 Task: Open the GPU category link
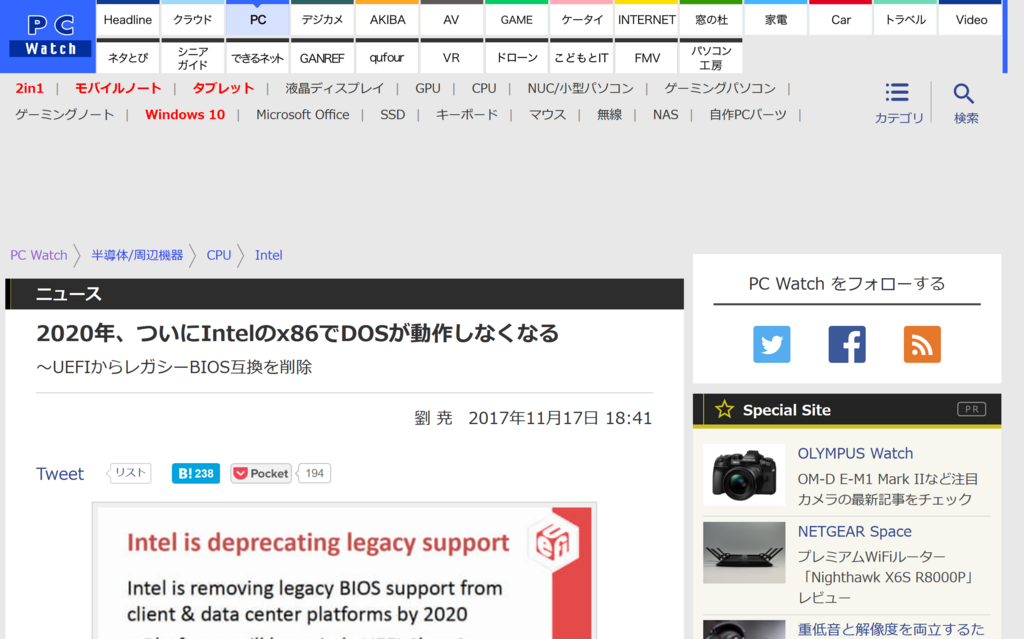(x=428, y=88)
